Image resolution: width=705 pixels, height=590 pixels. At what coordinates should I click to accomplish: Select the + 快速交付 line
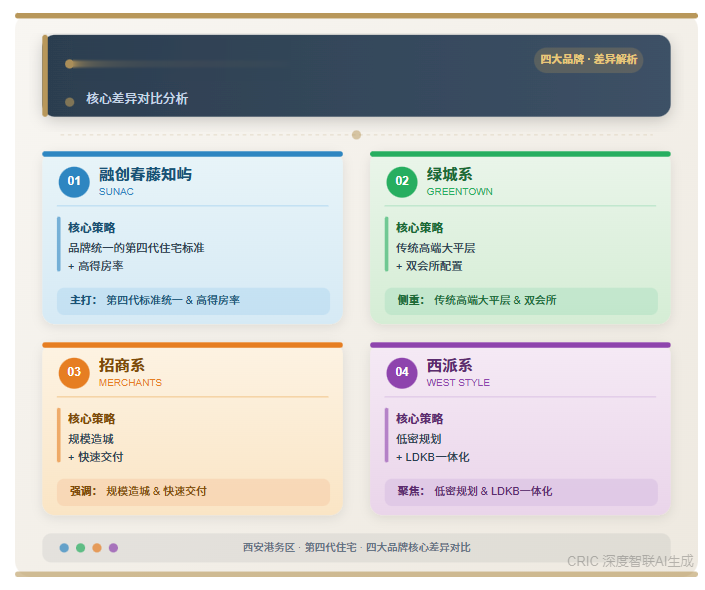pos(96,457)
